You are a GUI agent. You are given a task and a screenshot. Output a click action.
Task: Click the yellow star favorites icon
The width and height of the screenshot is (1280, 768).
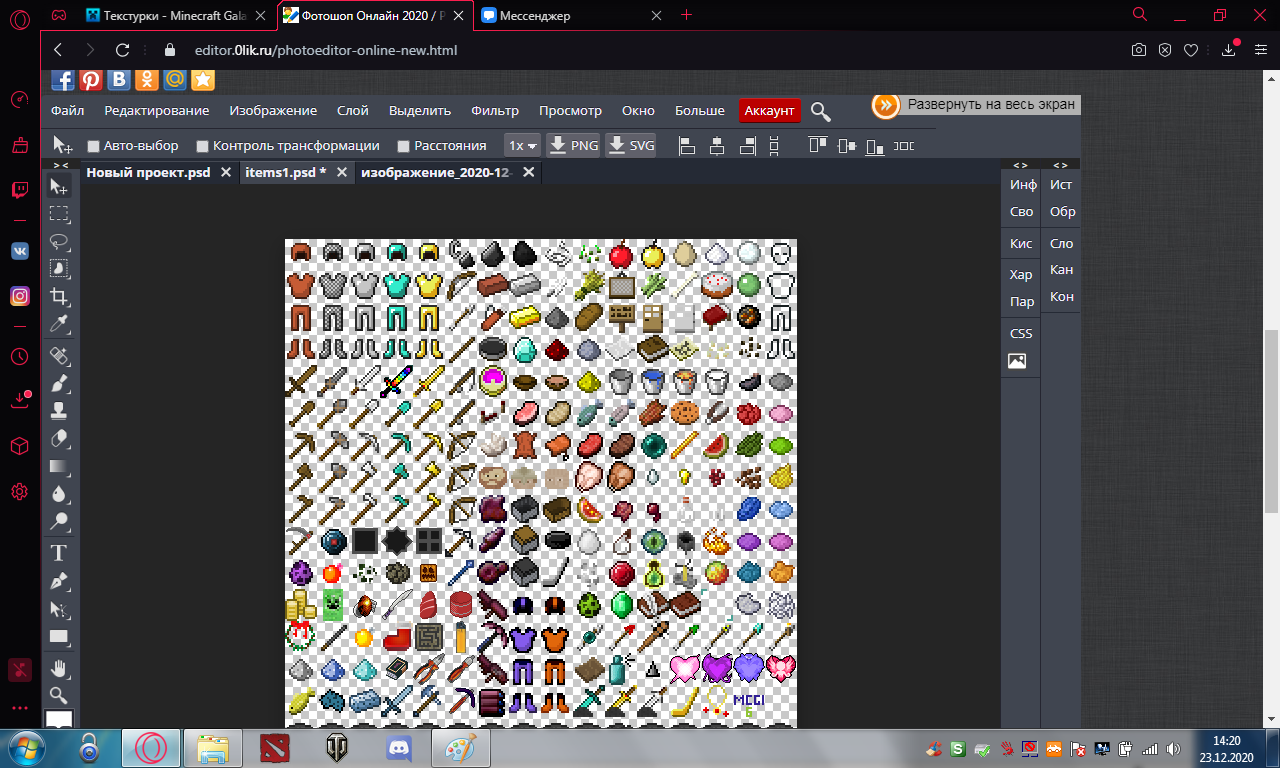[203, 79]
